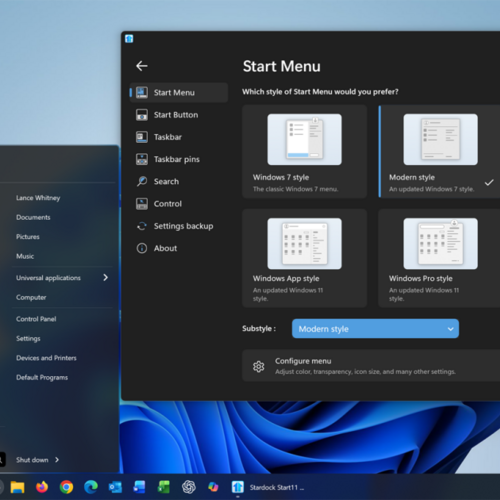
Task: Click the Search magnifier icon in sidebar
Action: click(x=142, y=182)
